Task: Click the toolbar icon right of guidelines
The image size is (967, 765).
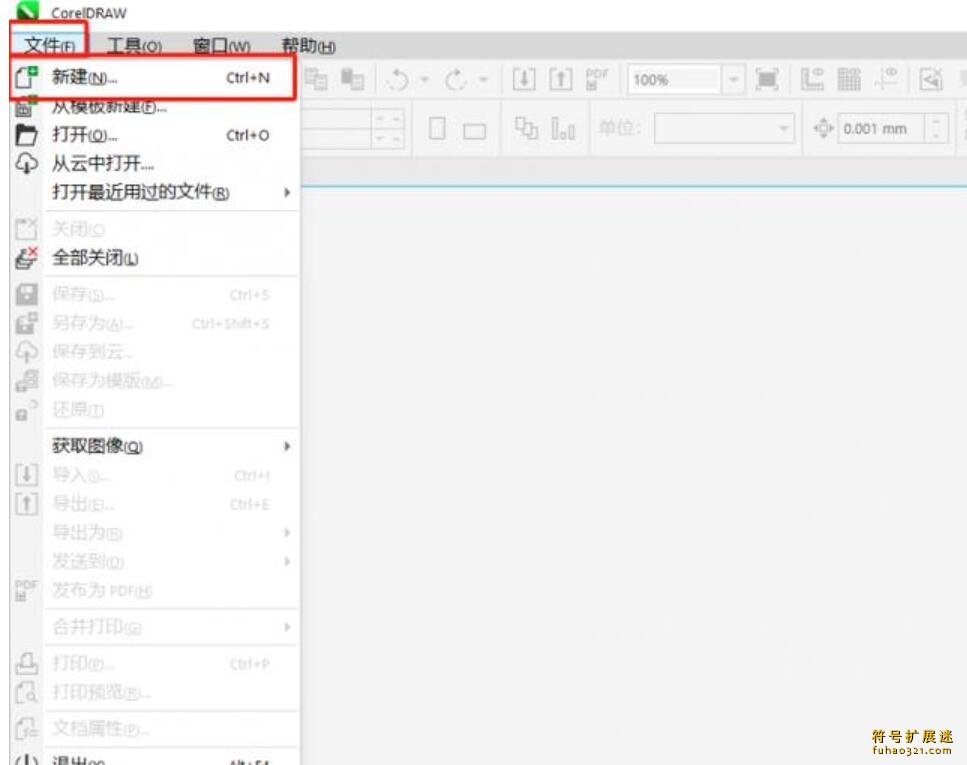Action: coord(931,79)
